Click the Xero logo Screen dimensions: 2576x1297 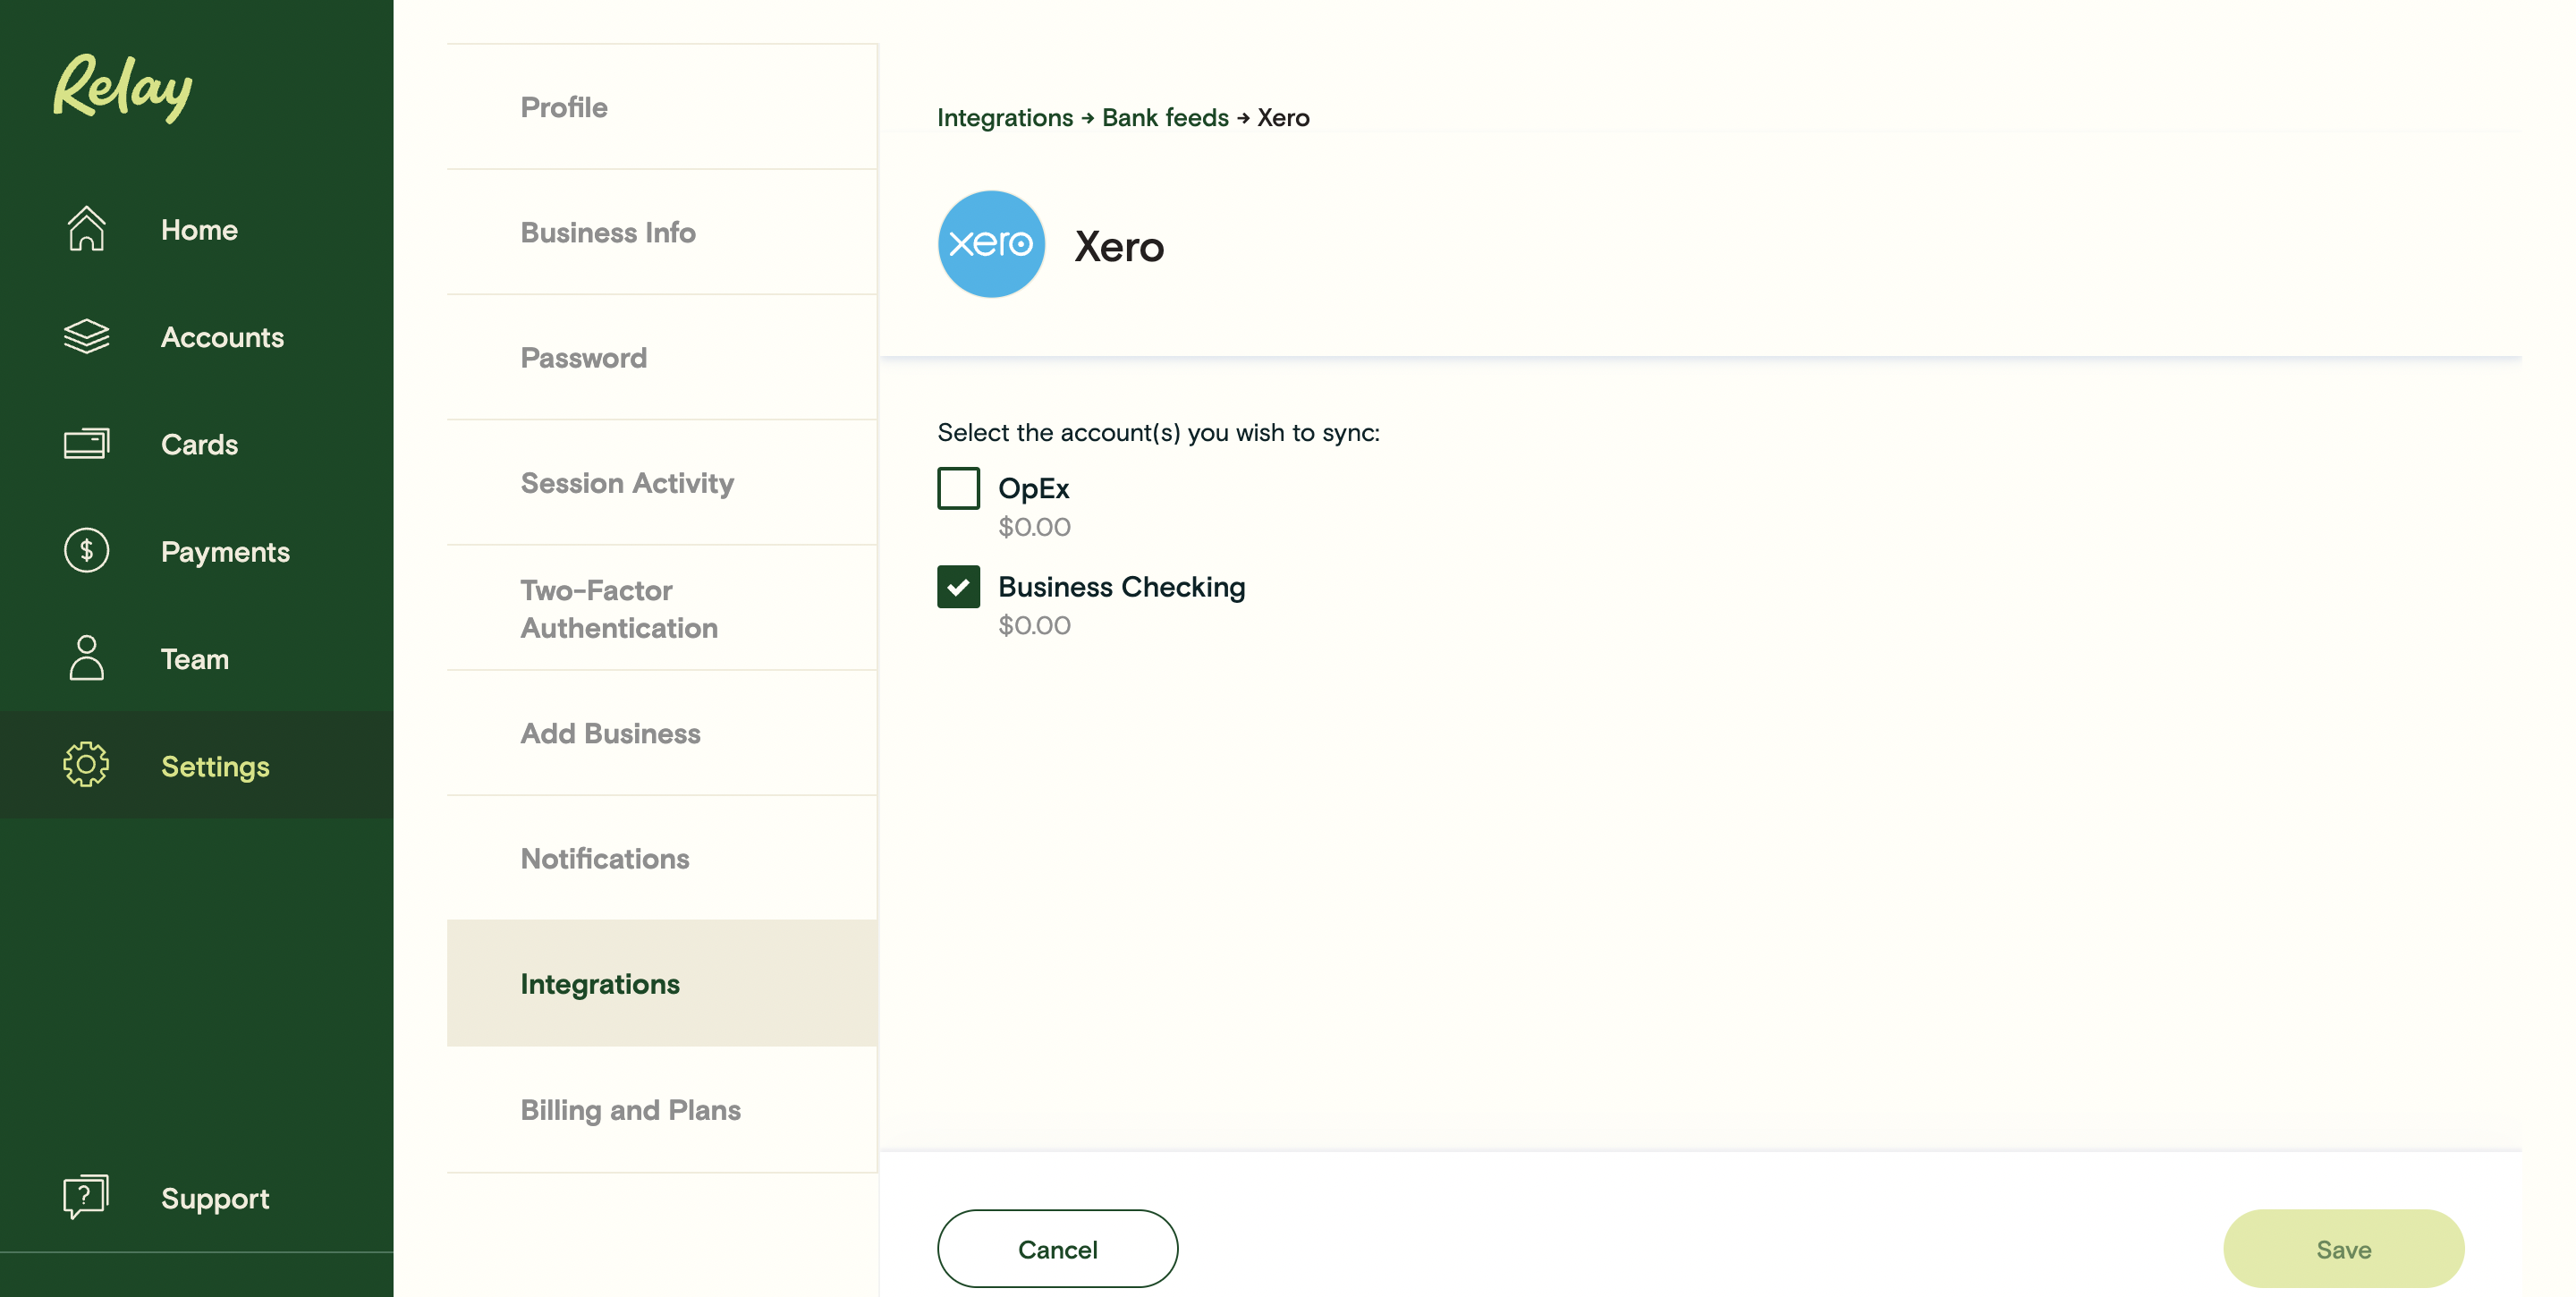[991, 244]
